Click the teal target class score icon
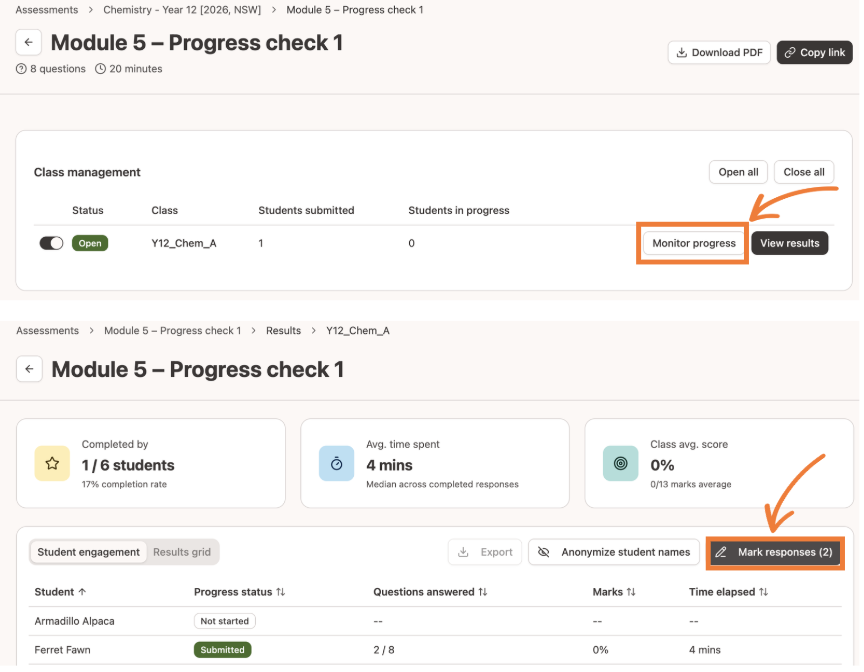864x672 pixels. pyautogui.click(x=620, y=464)
